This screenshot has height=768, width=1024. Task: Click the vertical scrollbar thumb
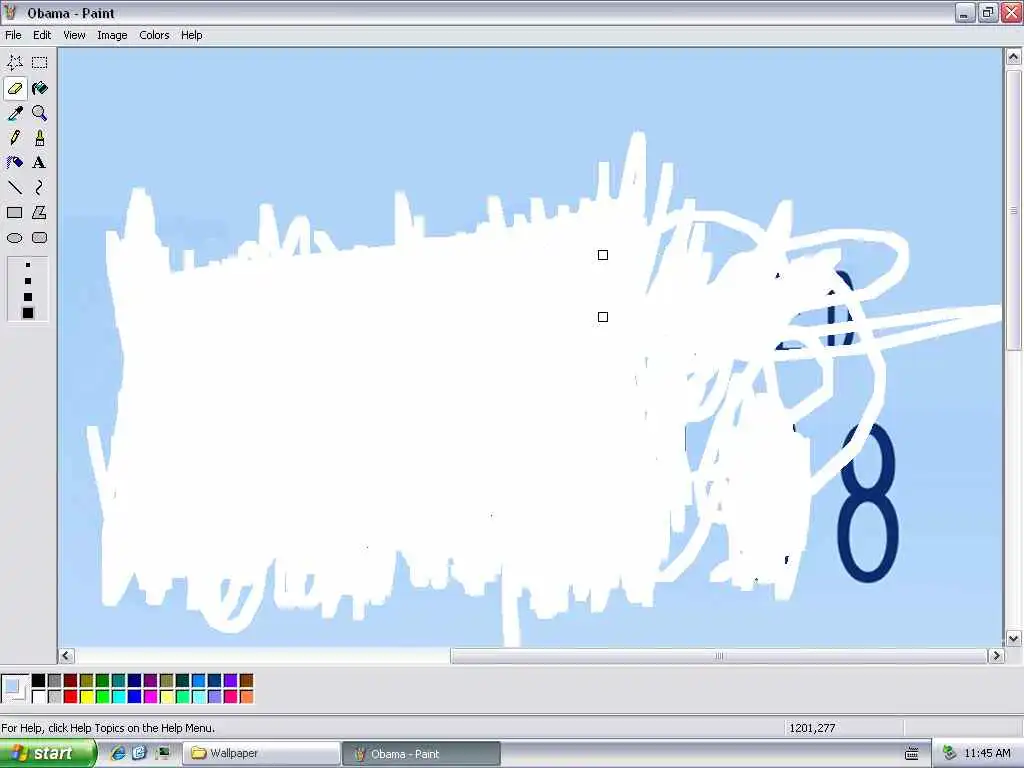pyautogui.click(x=1013, y=210)
